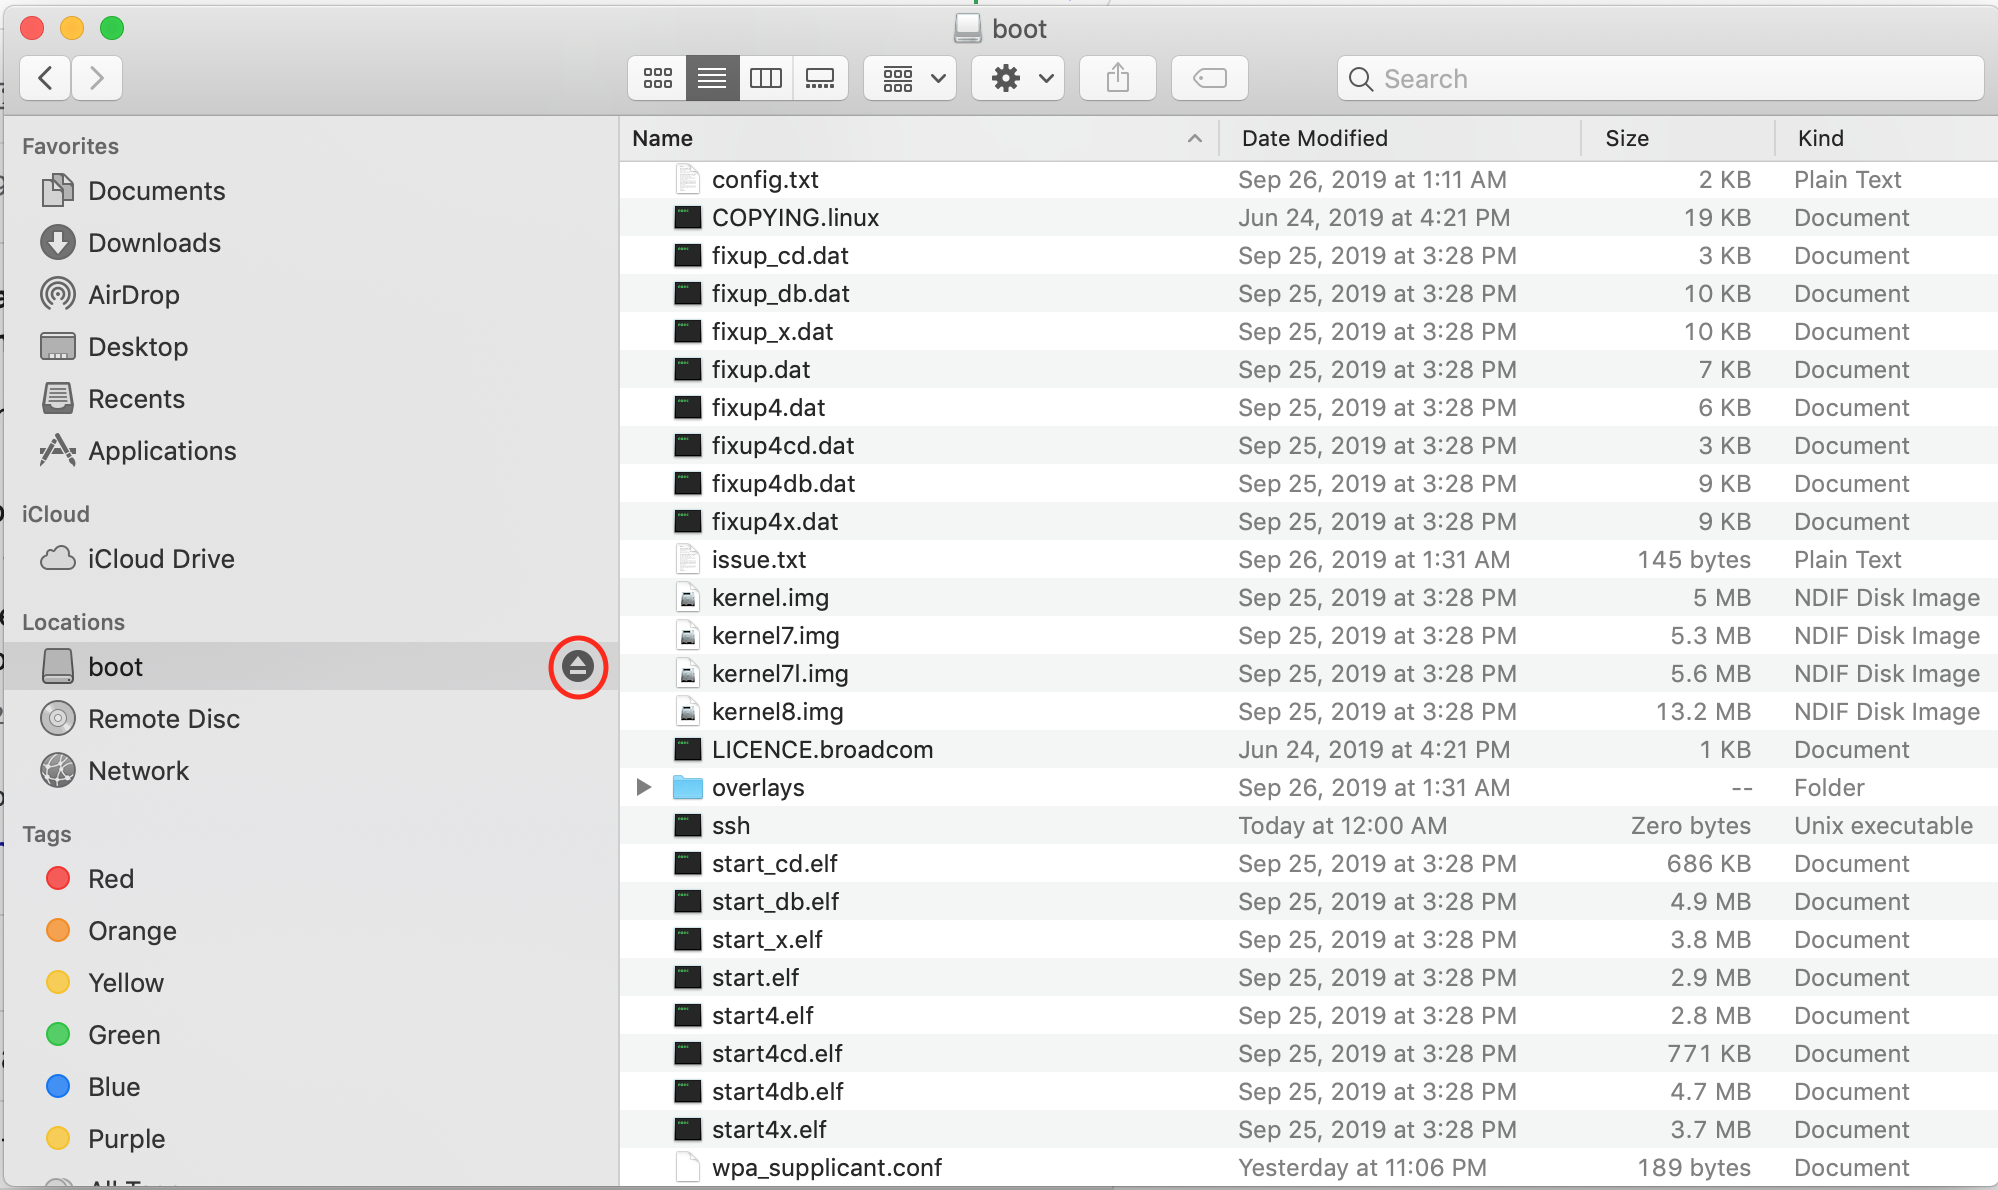This screenshot has width=1998, height=1190.
Task: Open the Network location
Action: [x=138, y=770]
